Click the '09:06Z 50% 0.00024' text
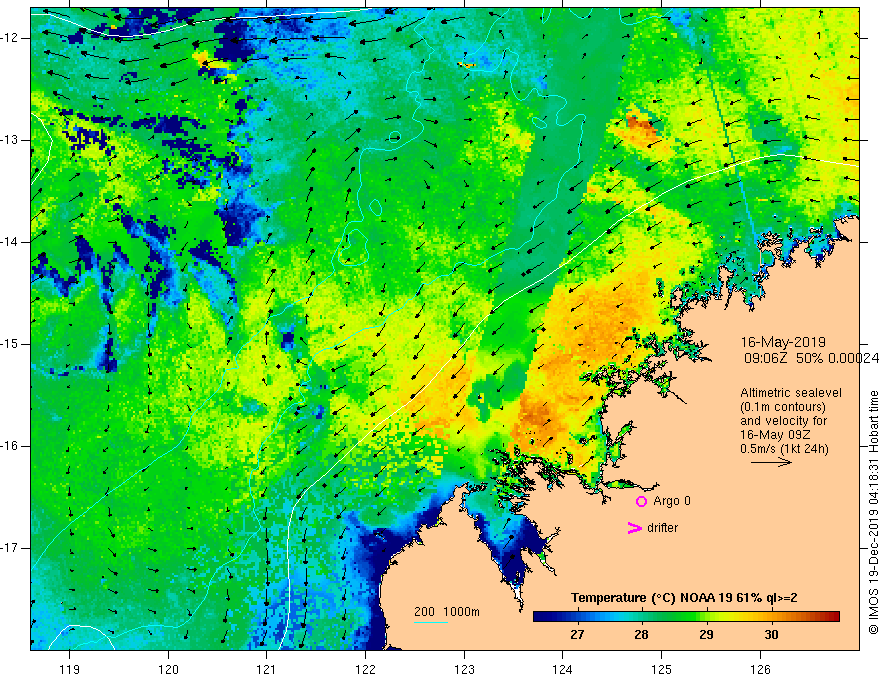 pos(811,358)
